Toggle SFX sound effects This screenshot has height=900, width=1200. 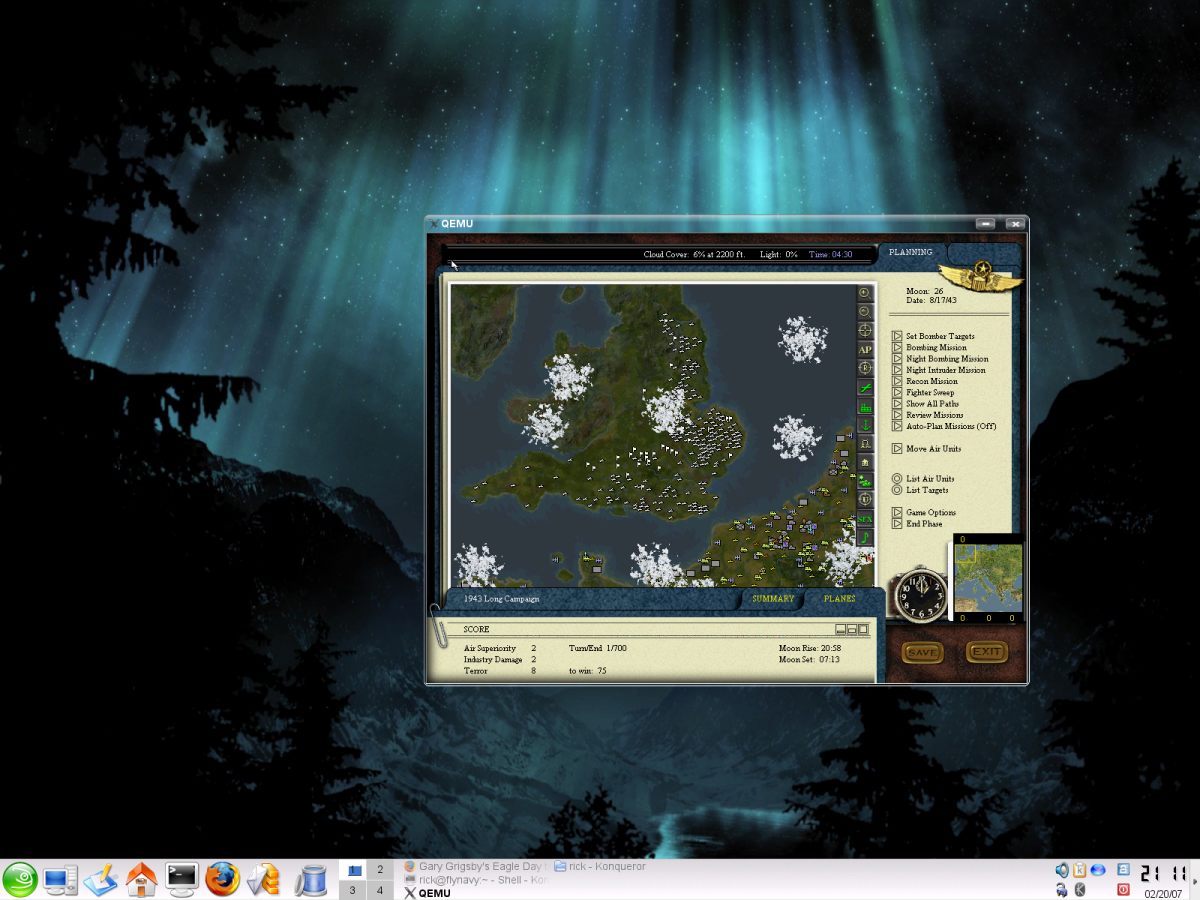[x=865, y=518]
